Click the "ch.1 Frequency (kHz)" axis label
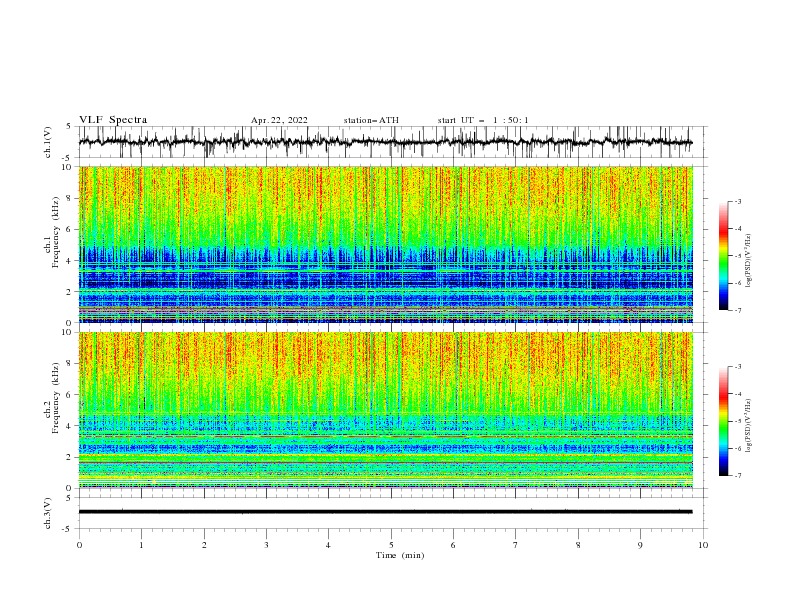 [52, 232]
